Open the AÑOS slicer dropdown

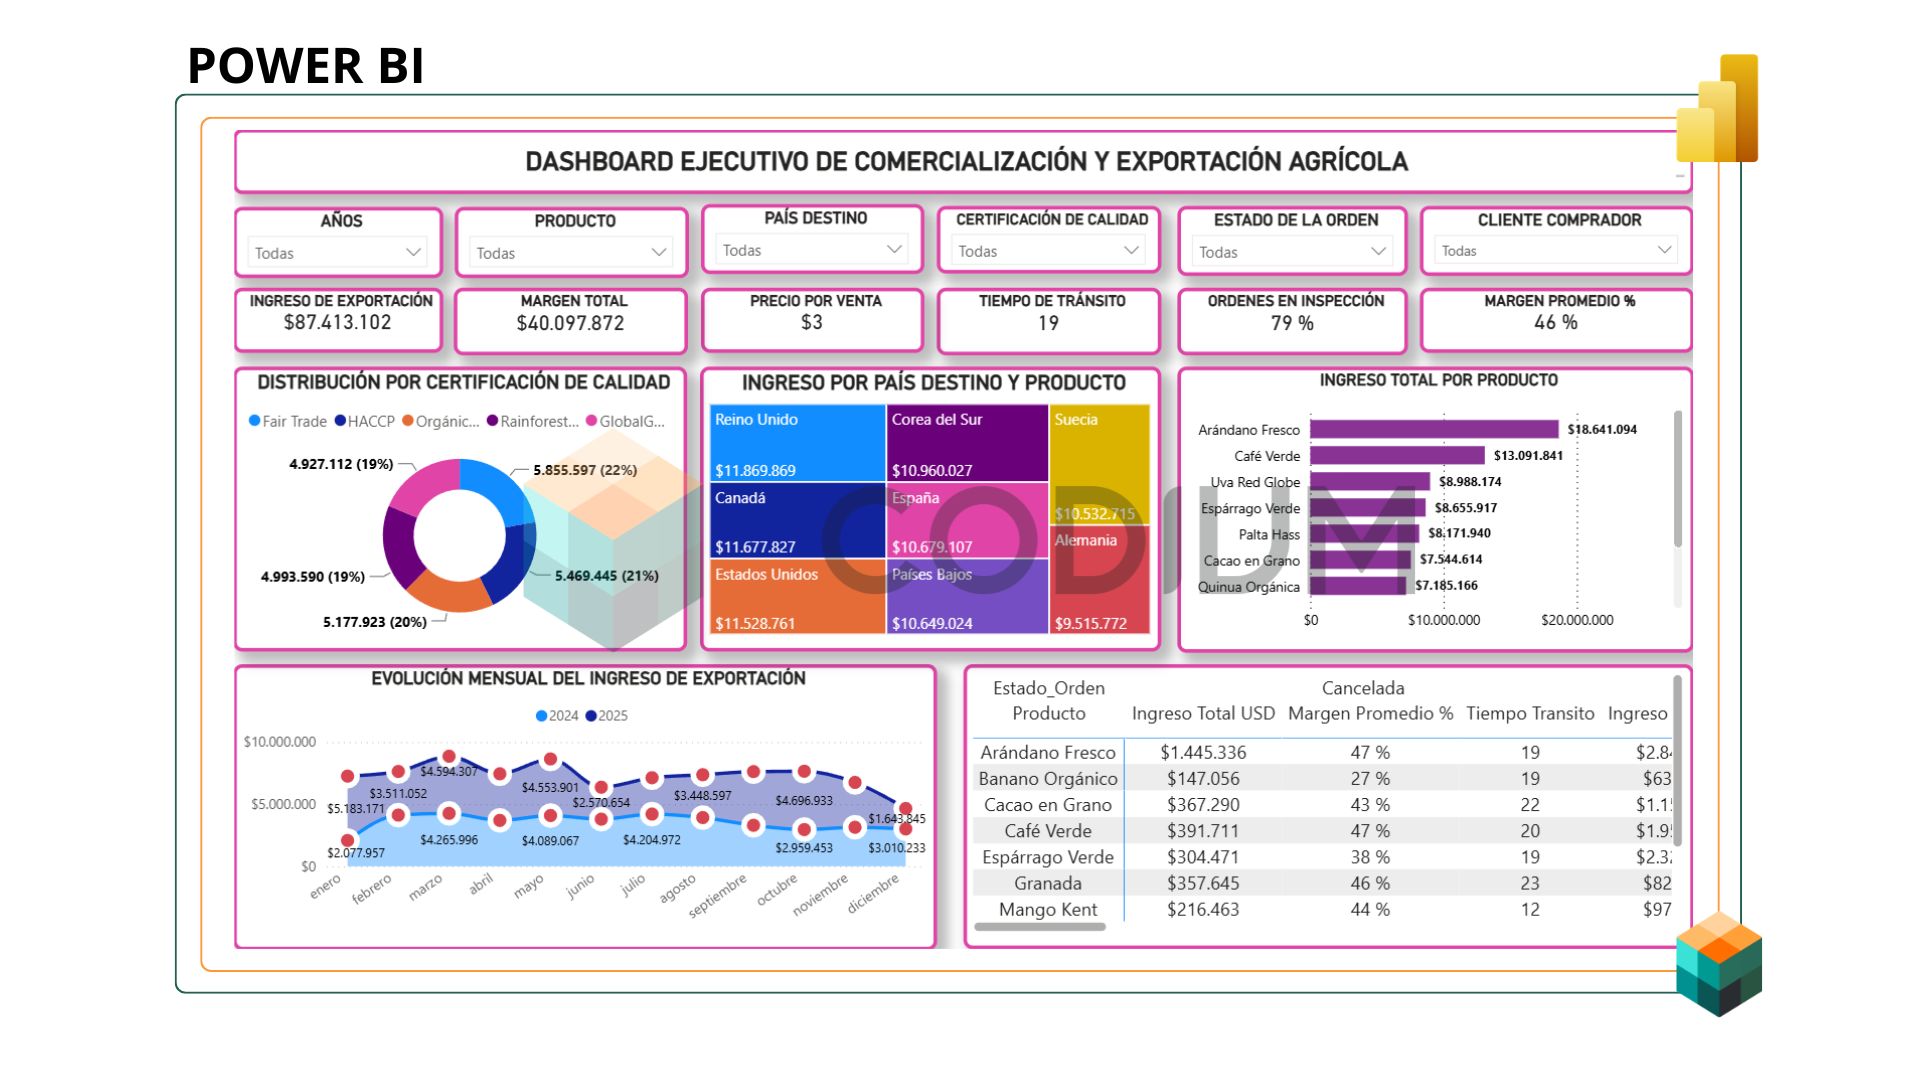[337, 253]
